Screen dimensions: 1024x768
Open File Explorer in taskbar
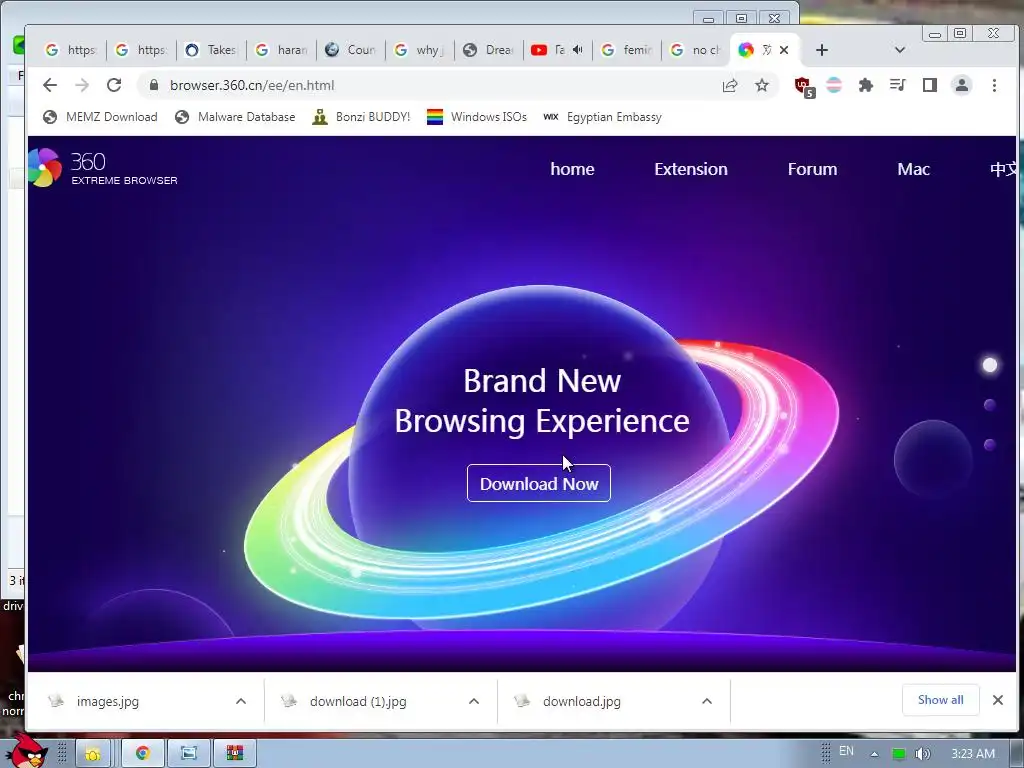click(x=93, y=754)
